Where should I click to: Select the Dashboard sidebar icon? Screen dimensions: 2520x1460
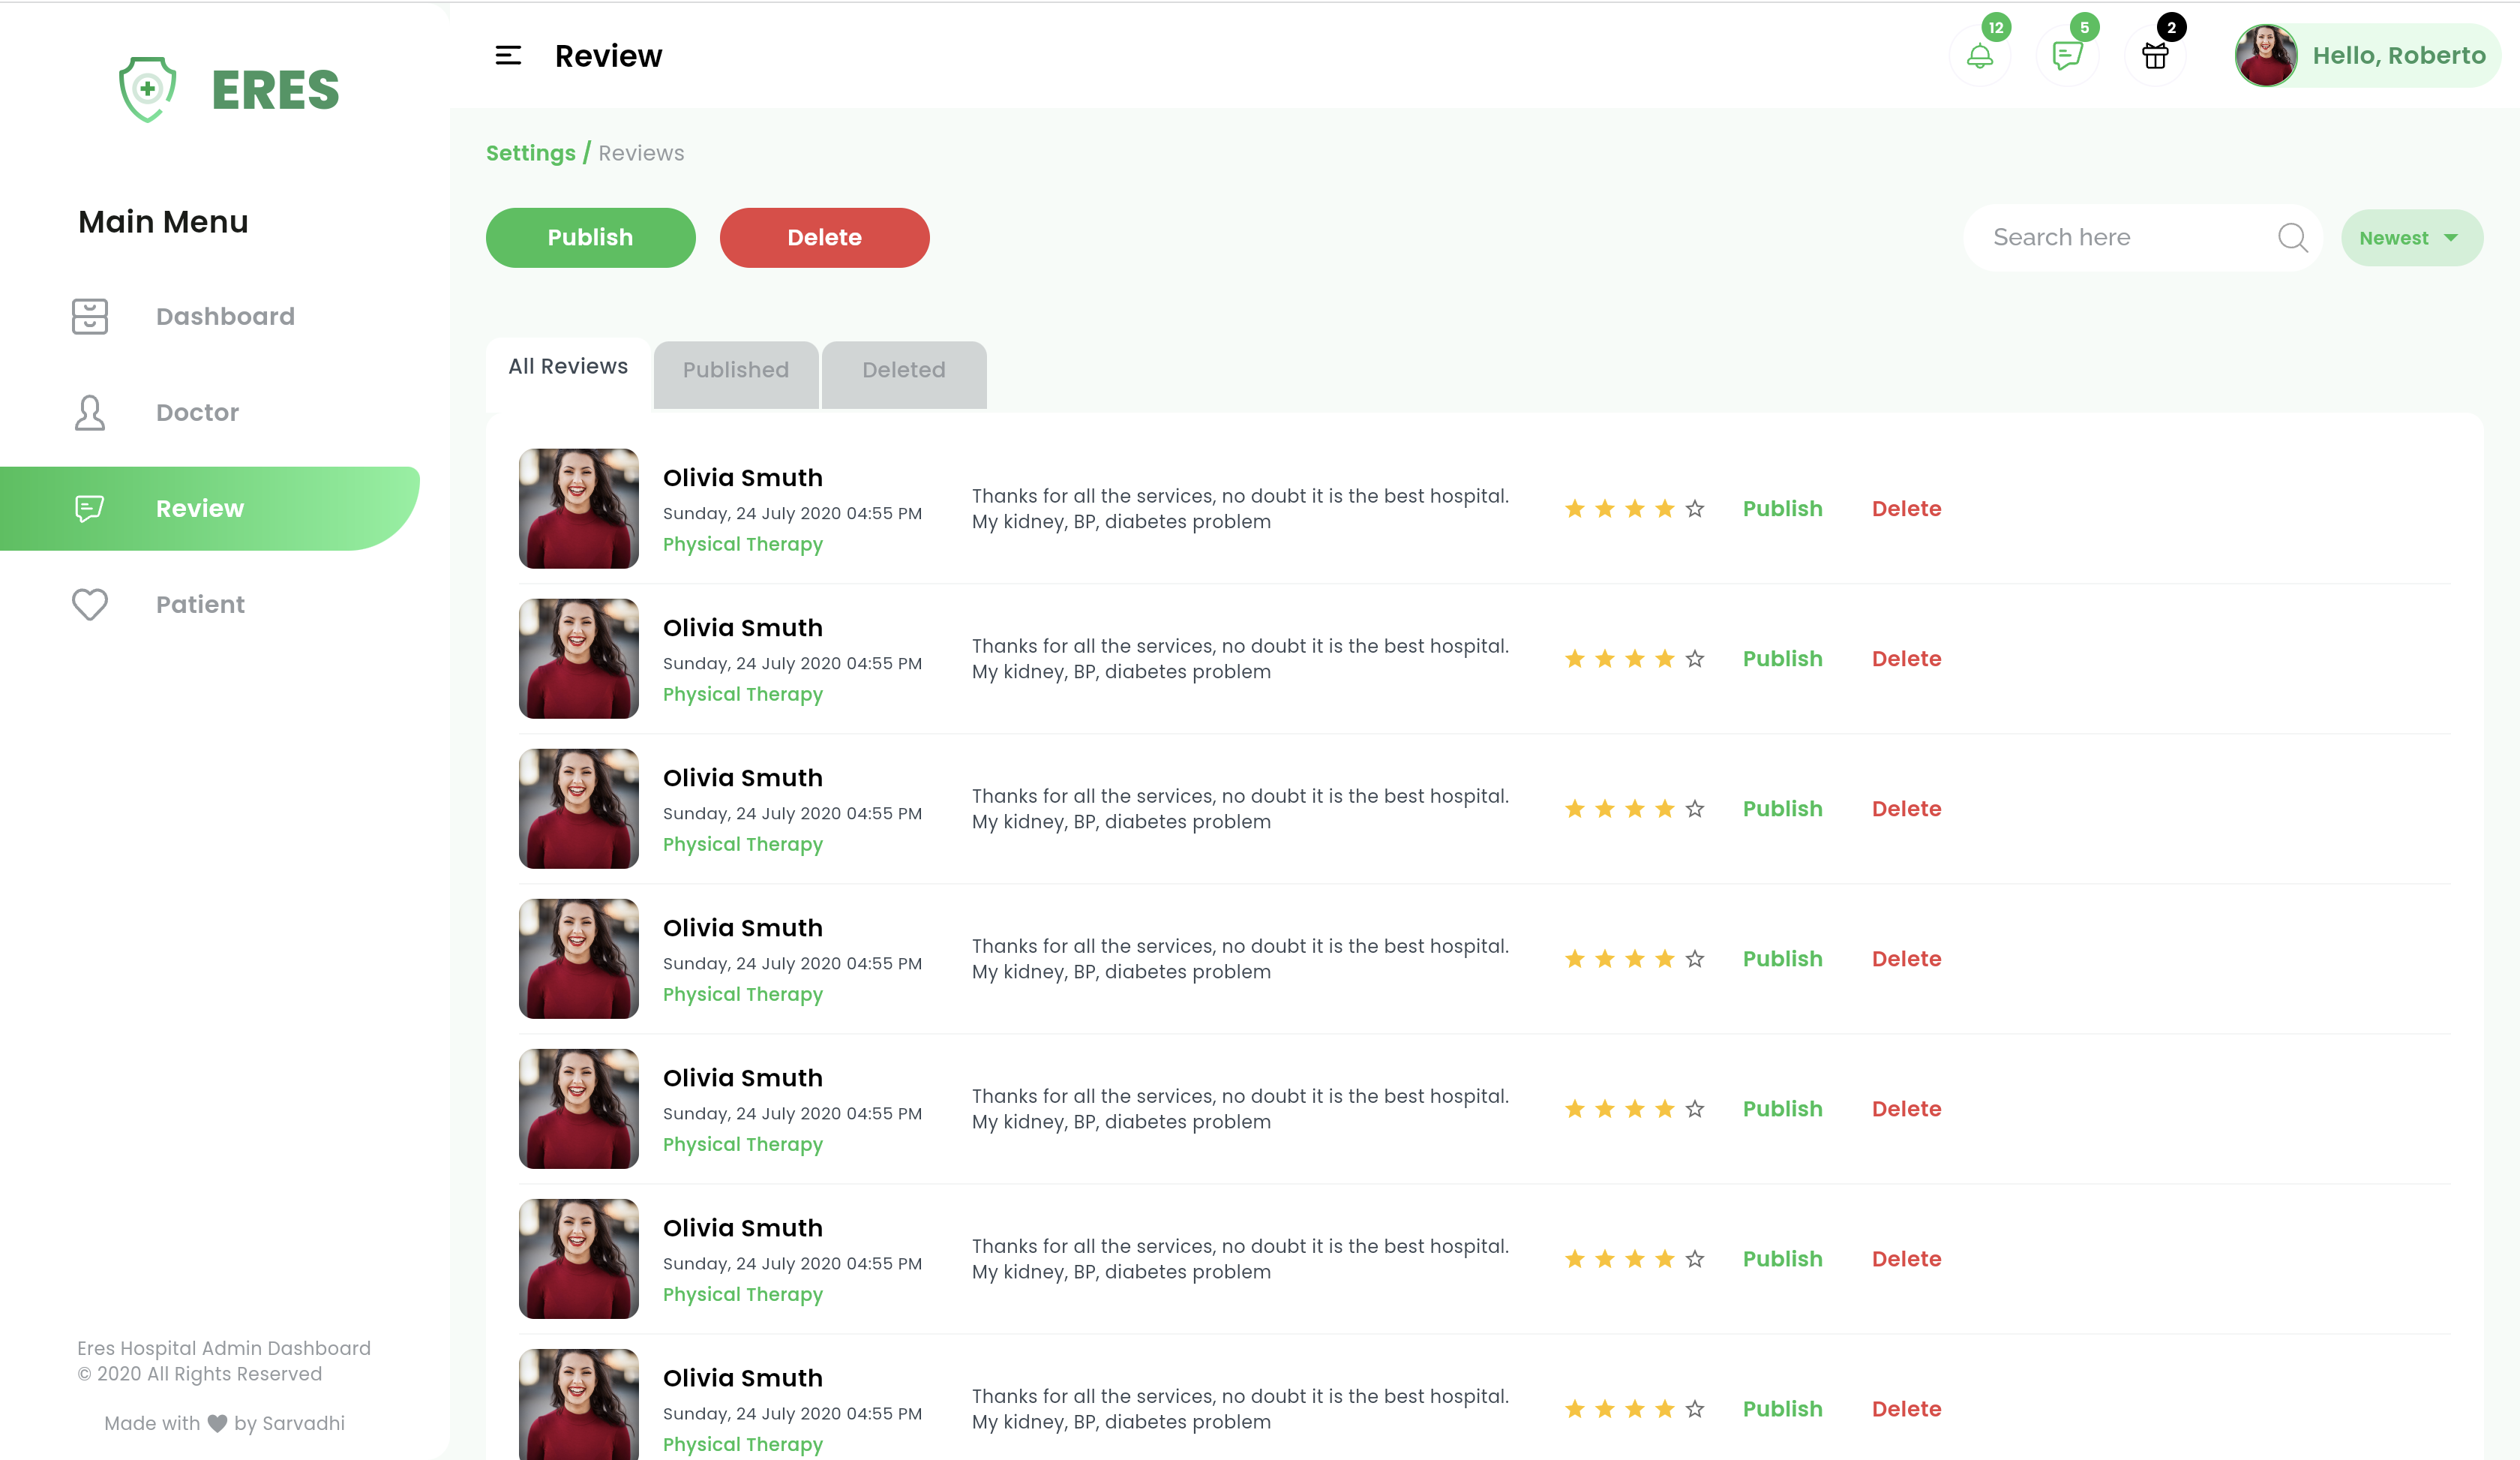[x=90, y=316]
